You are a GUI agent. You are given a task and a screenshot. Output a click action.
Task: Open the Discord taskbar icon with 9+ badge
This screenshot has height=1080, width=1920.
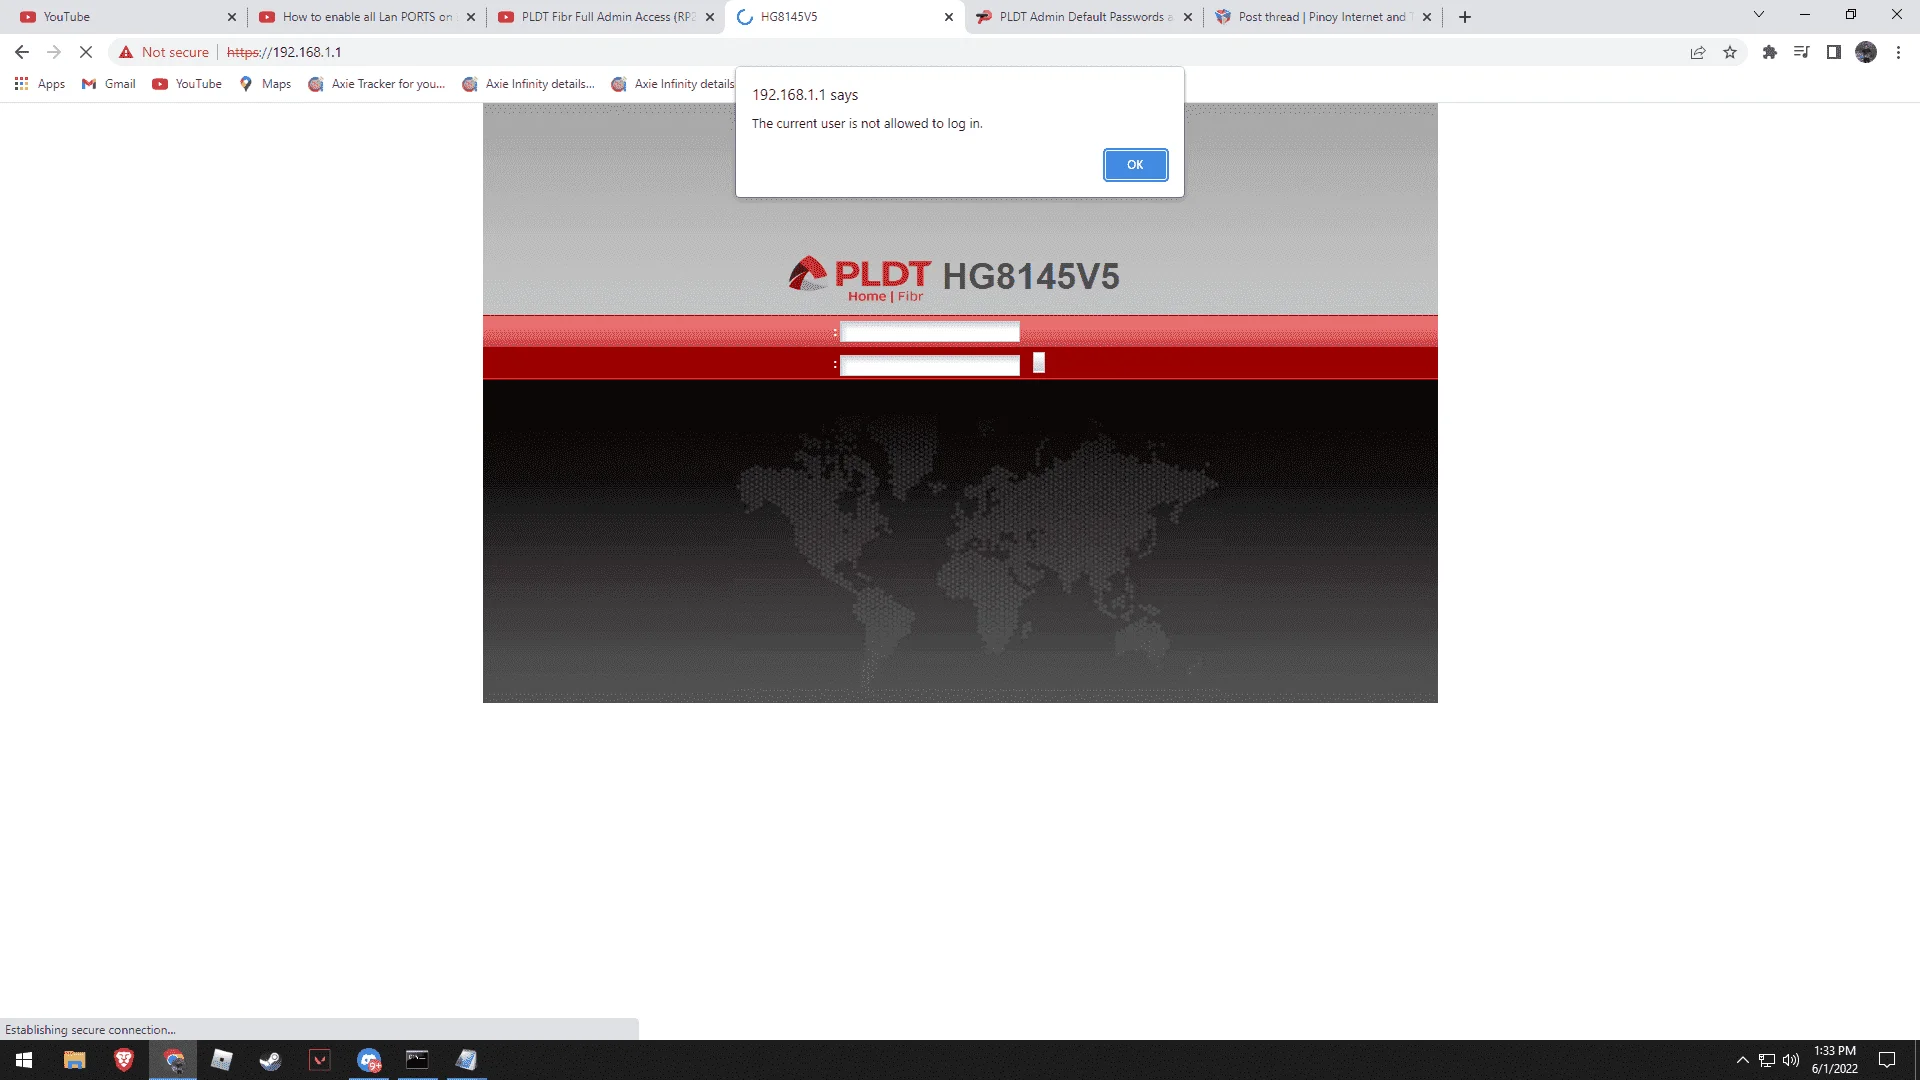click(x=369, y=1060)
